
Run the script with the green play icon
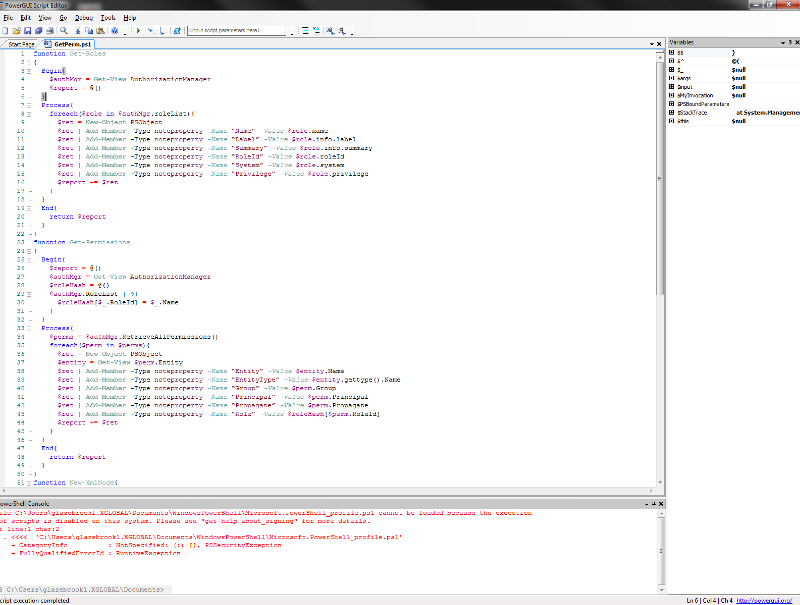(138, 31)
